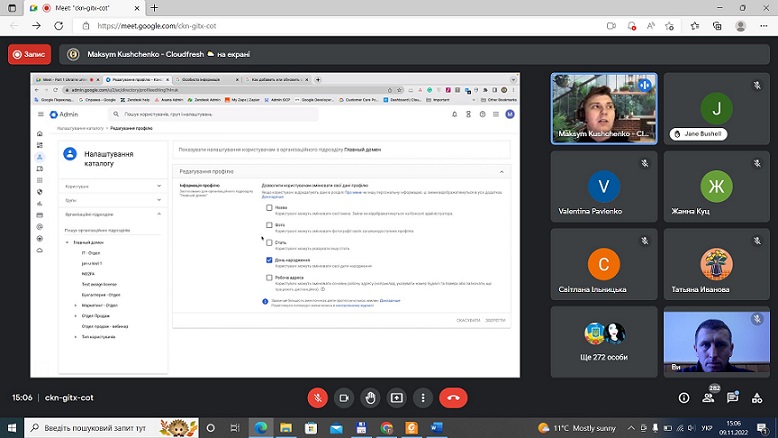778x438 pixels.
Task: Open the meeting chat panel
Action: (x=732, y=397)
